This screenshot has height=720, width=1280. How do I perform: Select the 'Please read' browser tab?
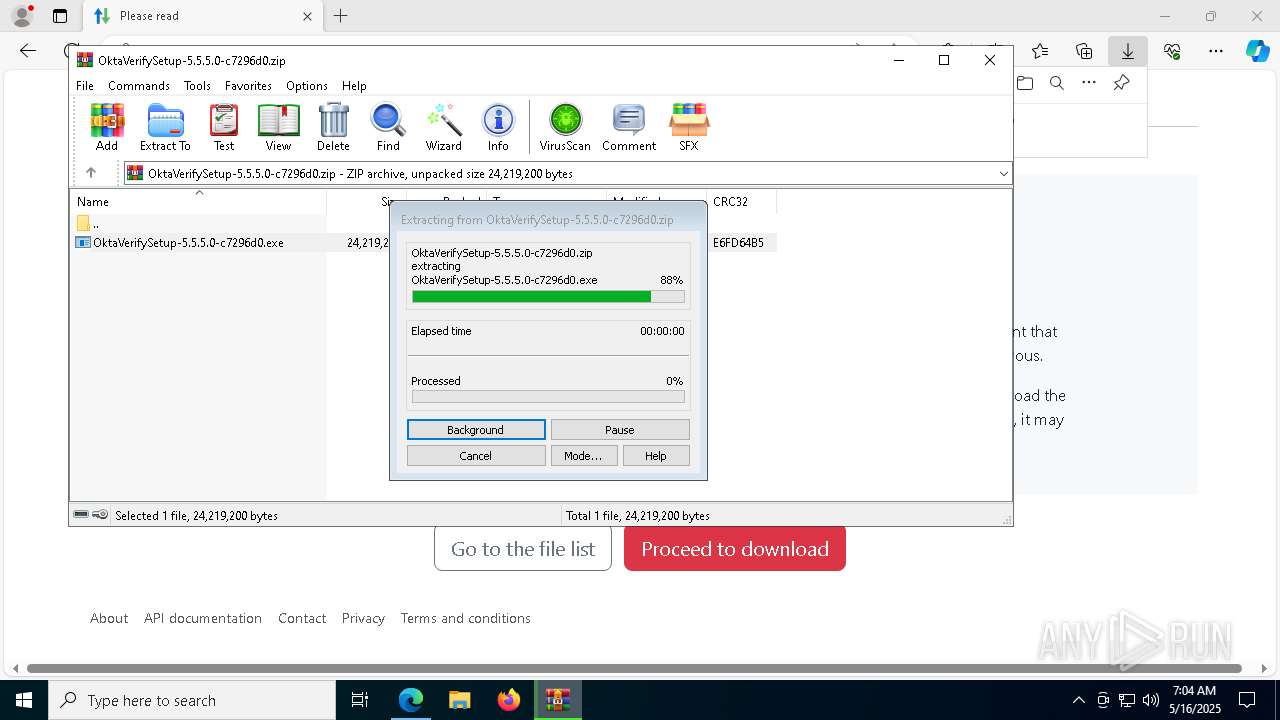[x=201, y=16]
